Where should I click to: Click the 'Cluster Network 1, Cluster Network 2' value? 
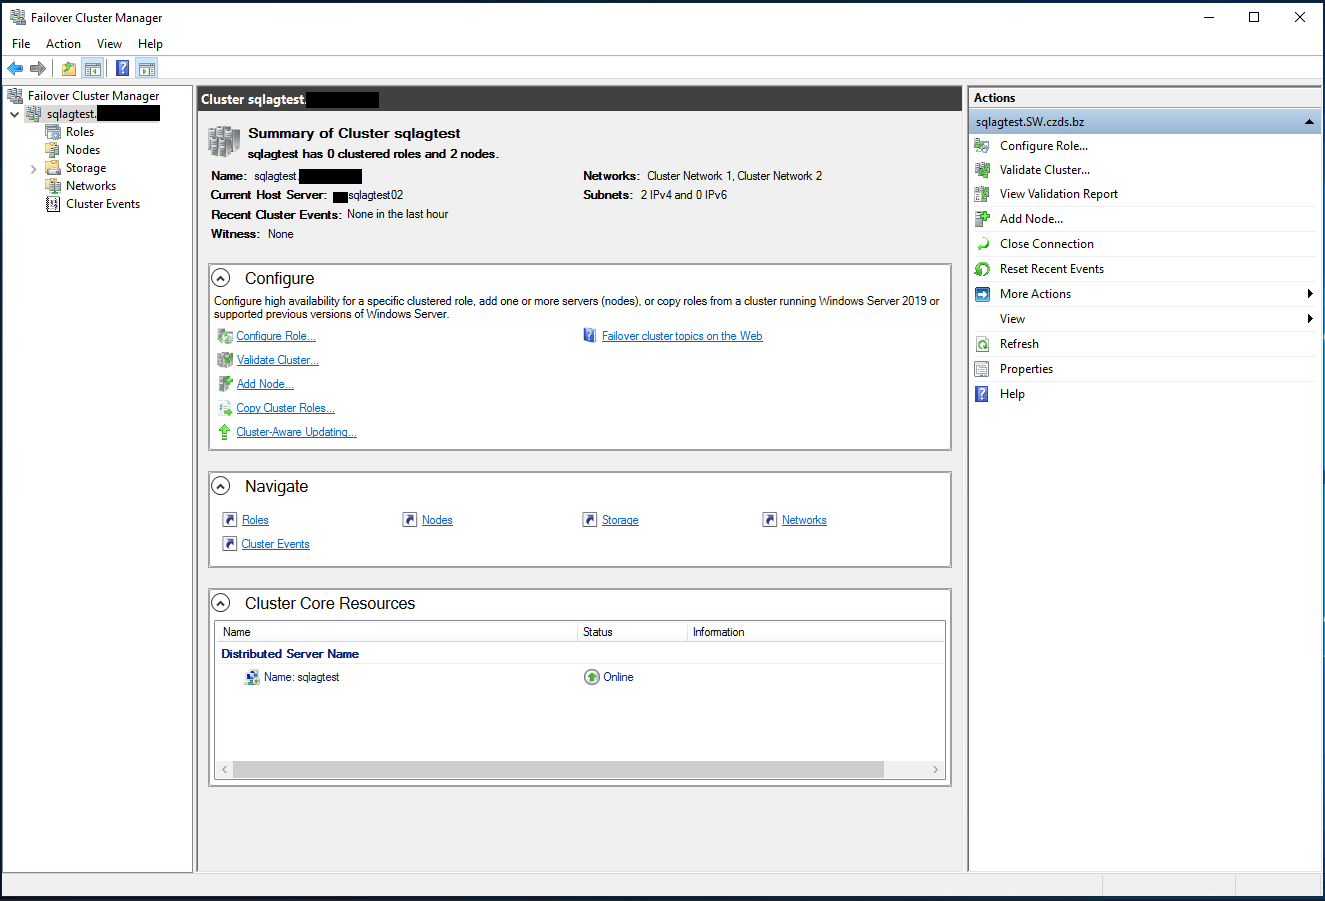[x=734, y=176]
